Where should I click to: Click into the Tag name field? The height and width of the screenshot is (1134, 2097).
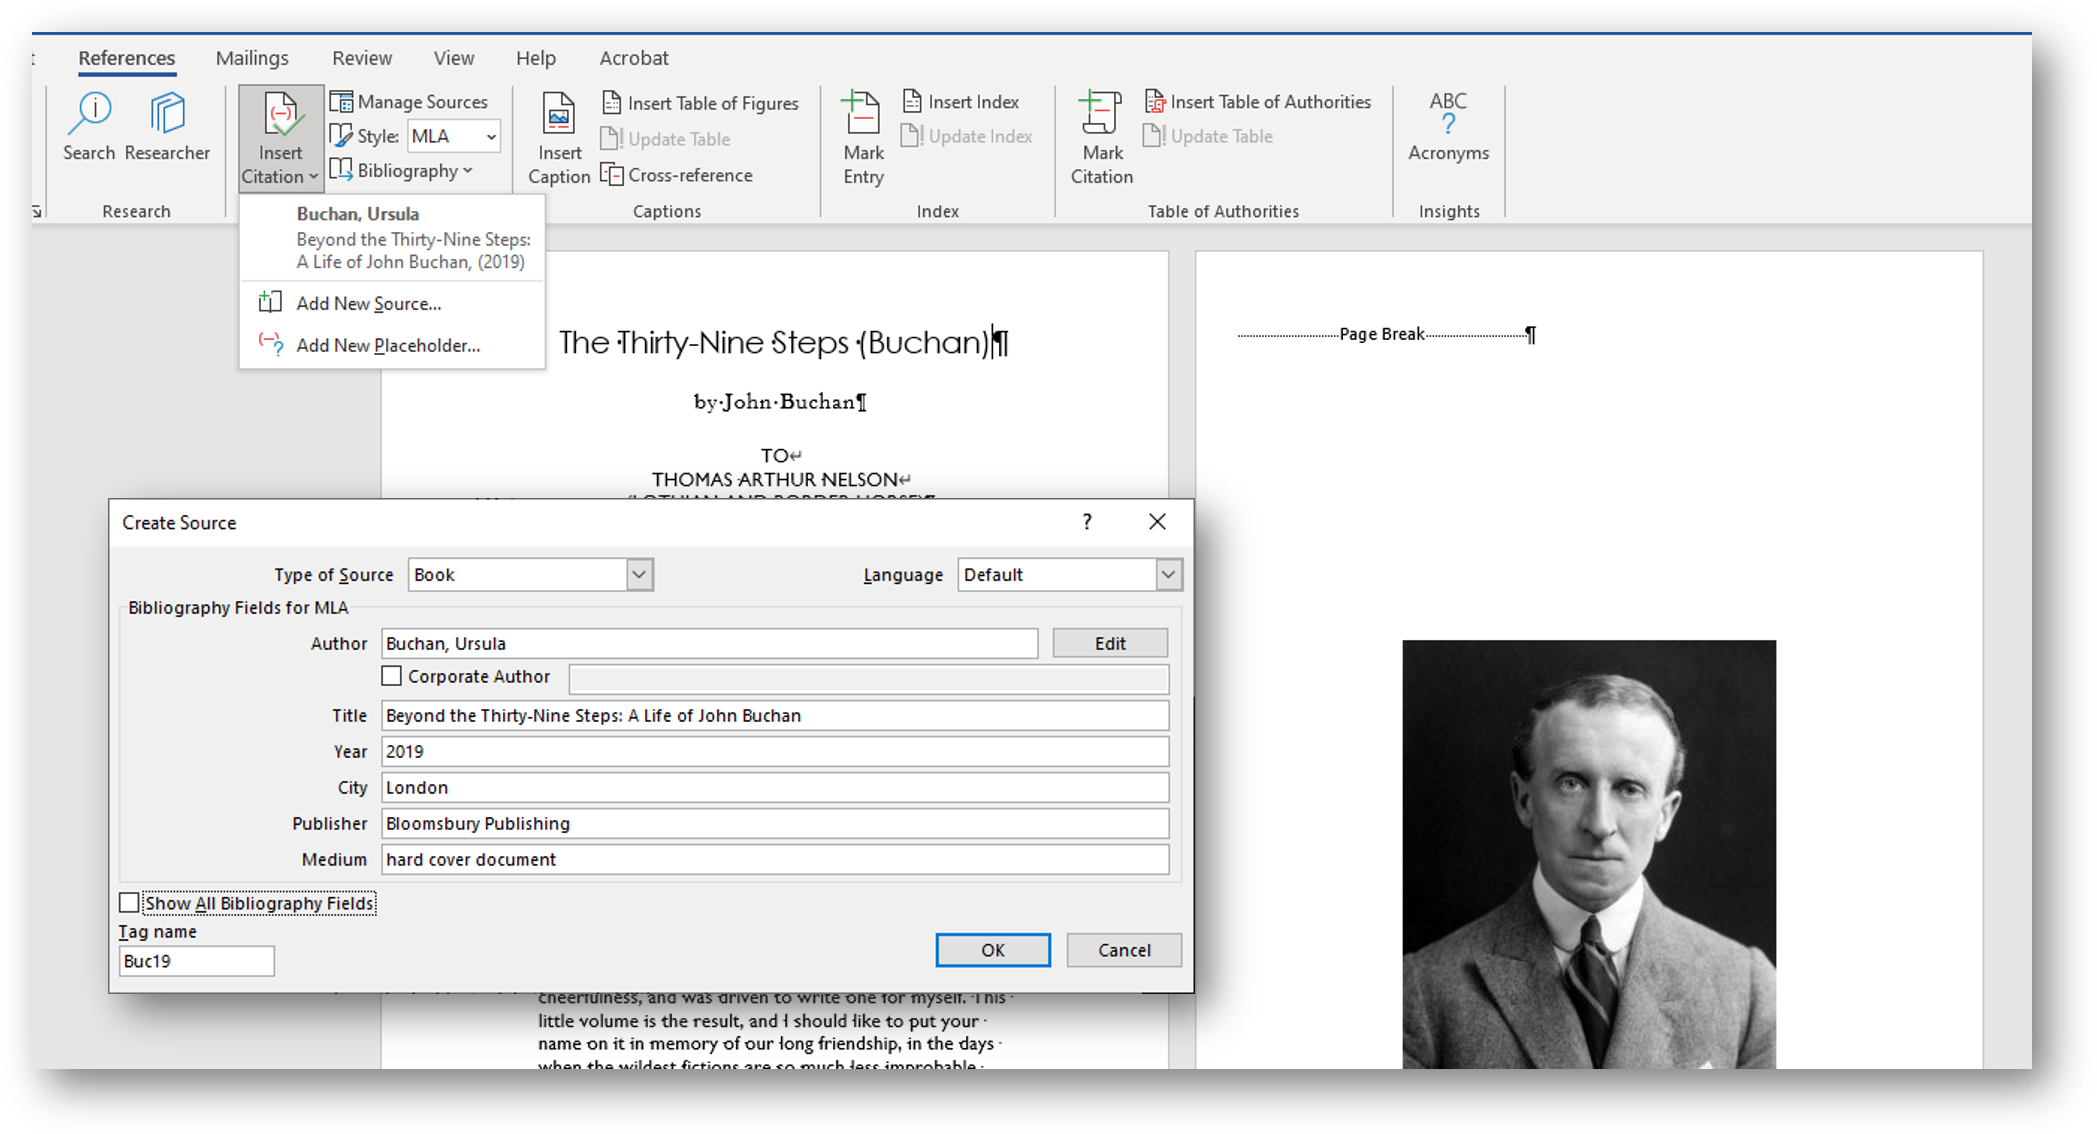196,961
